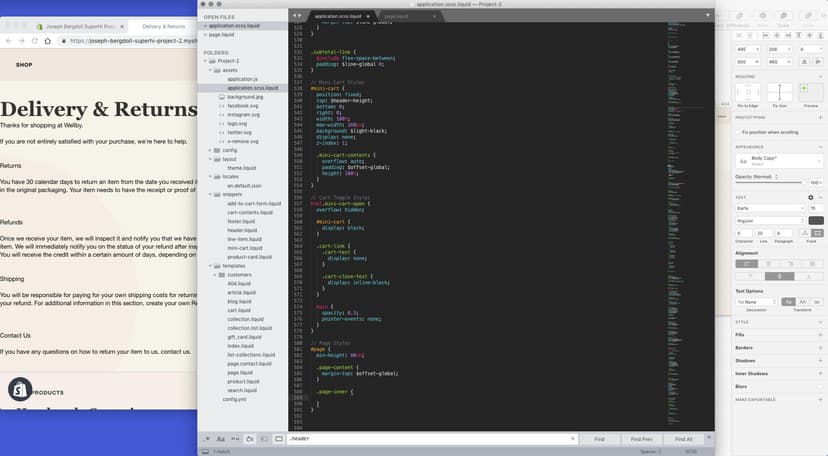828x456 pixels.
Task: Toggle the highlight matches search option
Action: pos(279,439)
